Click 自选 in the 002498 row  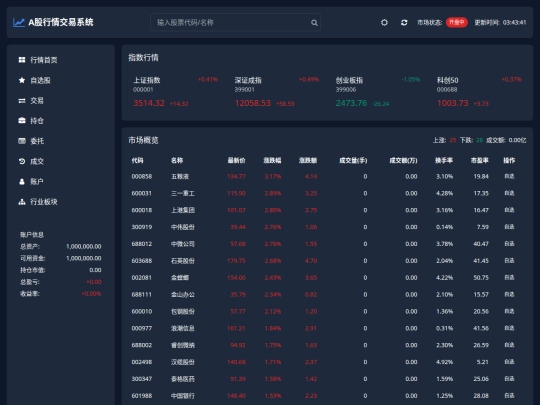[x=509, y=362]
